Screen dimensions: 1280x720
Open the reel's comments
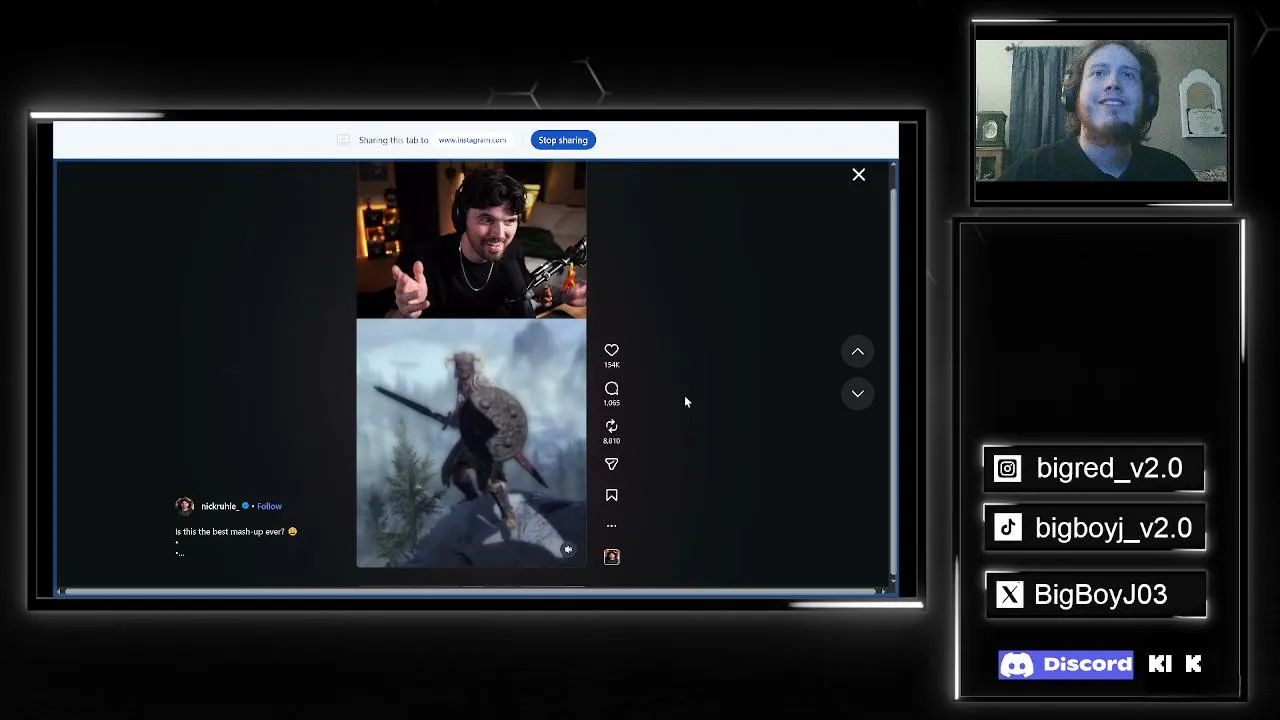coord(611,388)
